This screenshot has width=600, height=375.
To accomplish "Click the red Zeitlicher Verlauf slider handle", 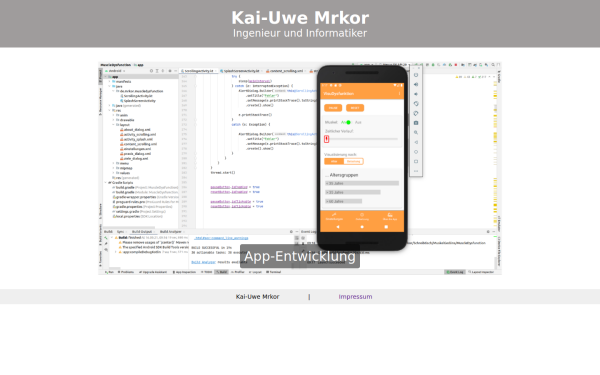I will [326, 139].
